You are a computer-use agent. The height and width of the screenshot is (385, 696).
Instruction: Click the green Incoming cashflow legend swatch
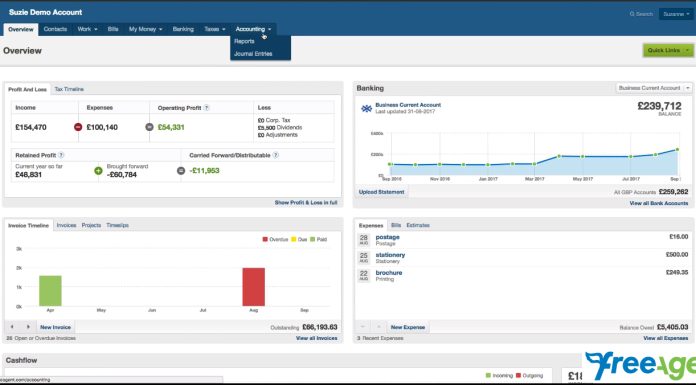point(488,376)
